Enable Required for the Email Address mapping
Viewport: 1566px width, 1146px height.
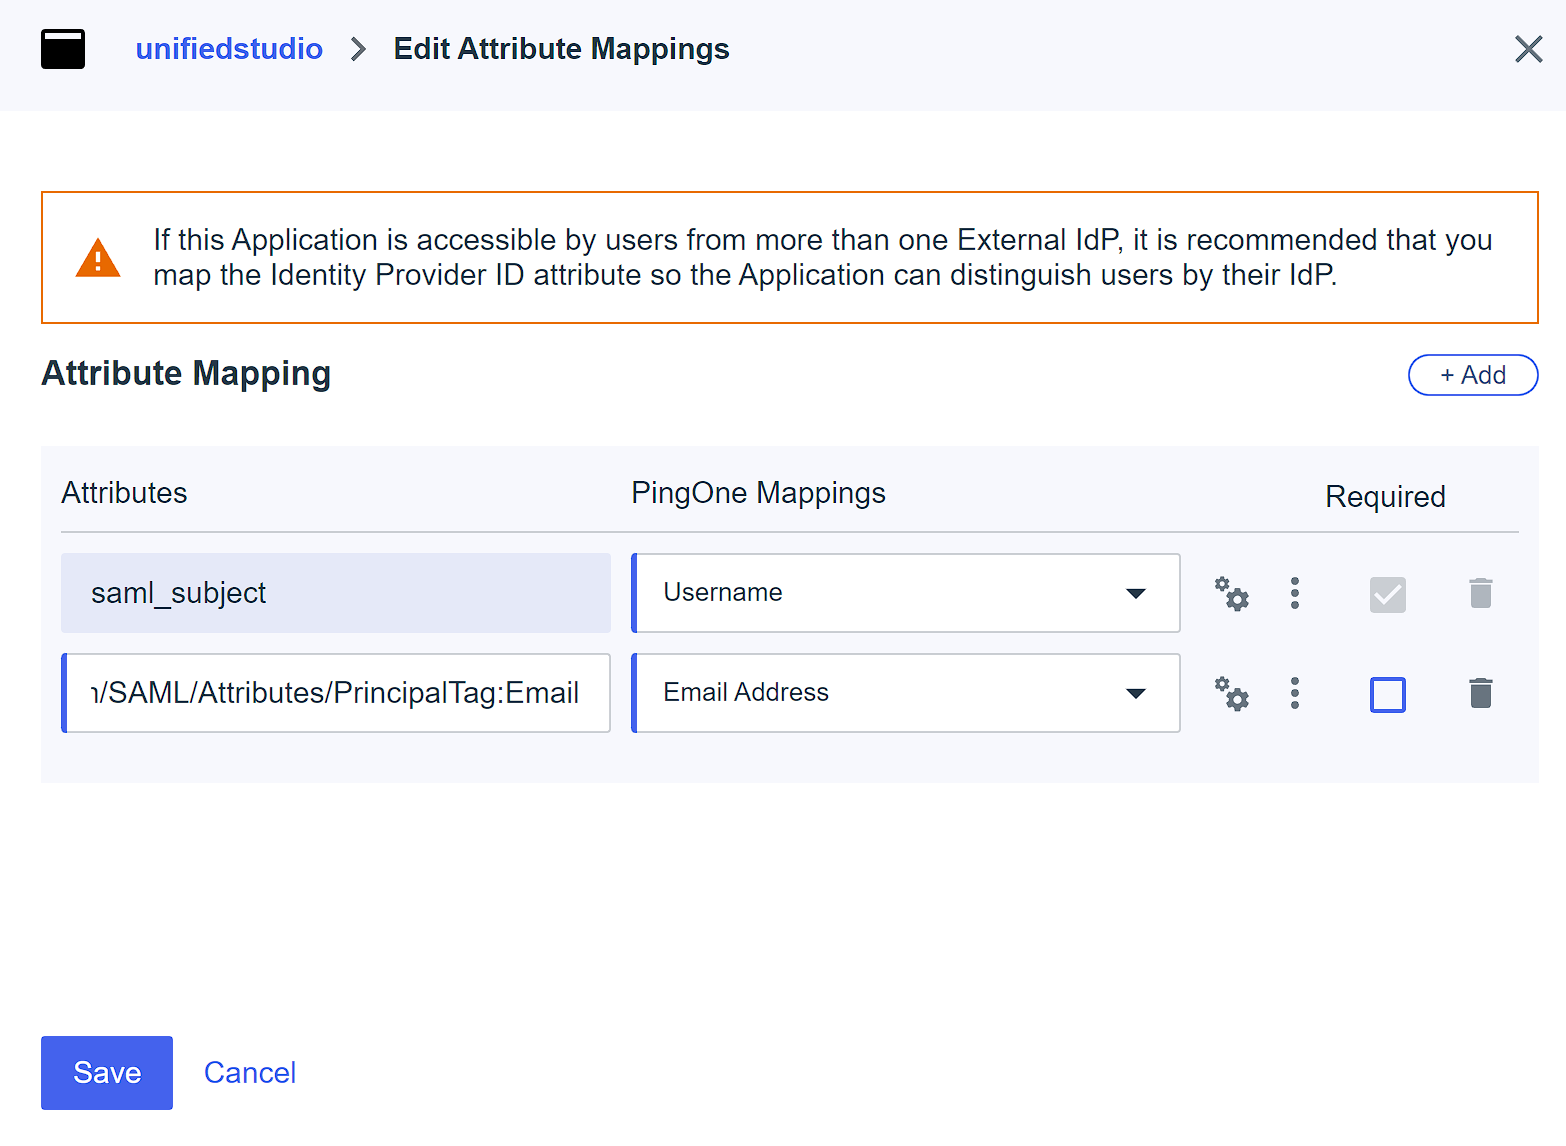(x=1387, y=694)
